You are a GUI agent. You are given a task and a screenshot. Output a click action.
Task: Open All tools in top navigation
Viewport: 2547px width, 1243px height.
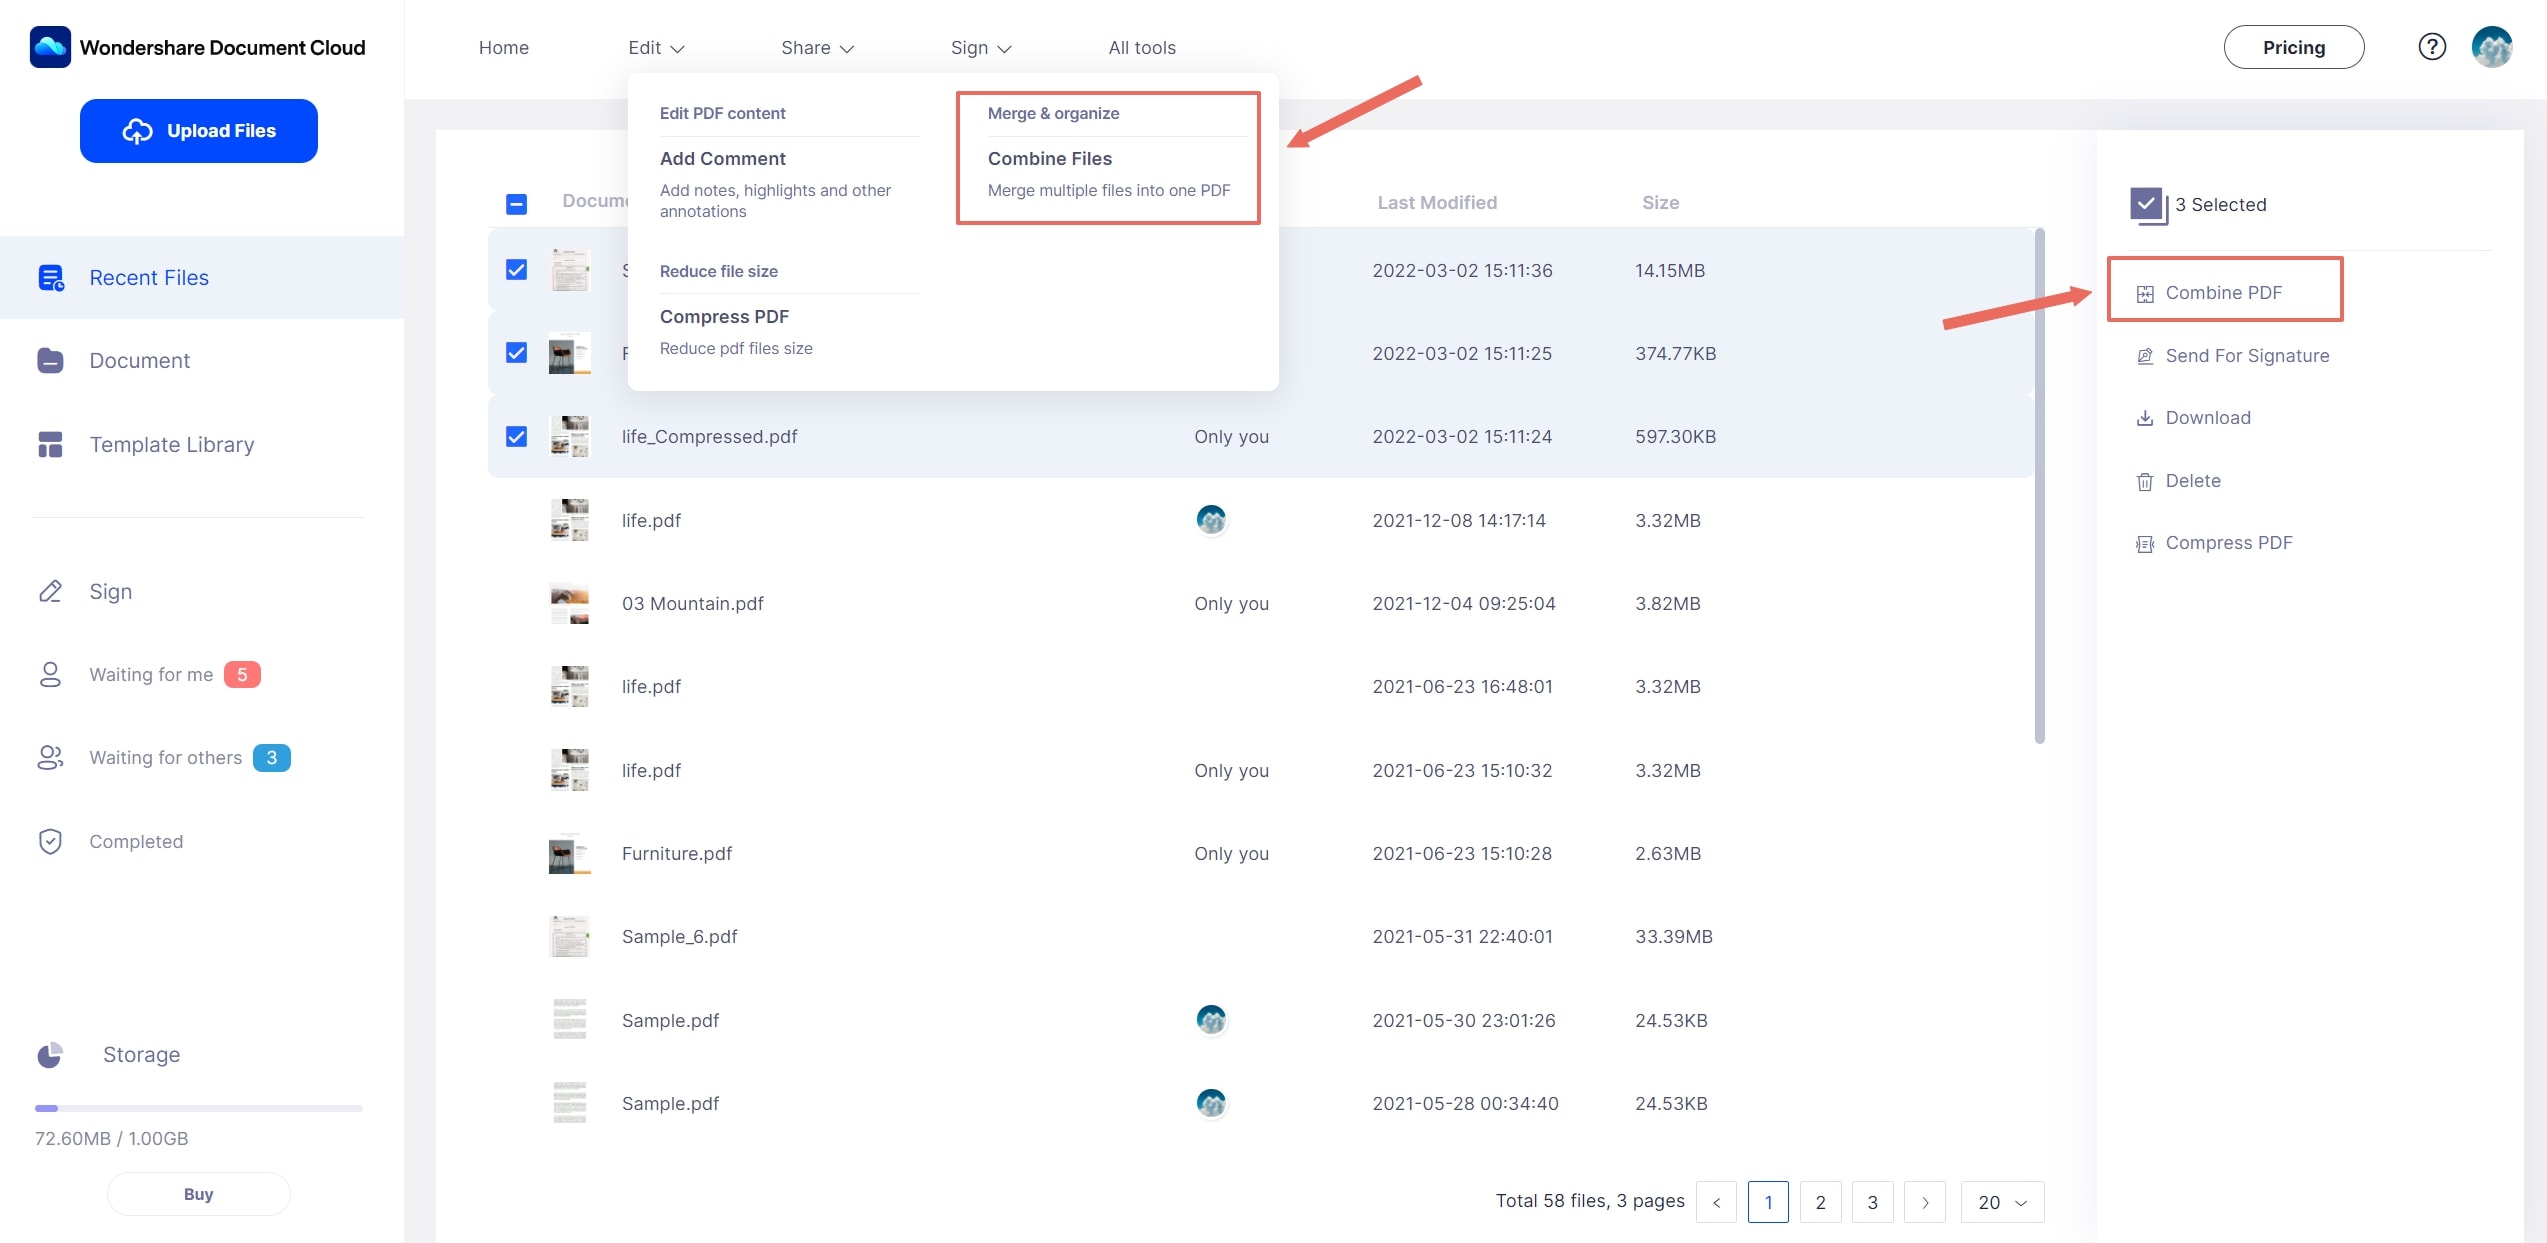click(1142, 48)
